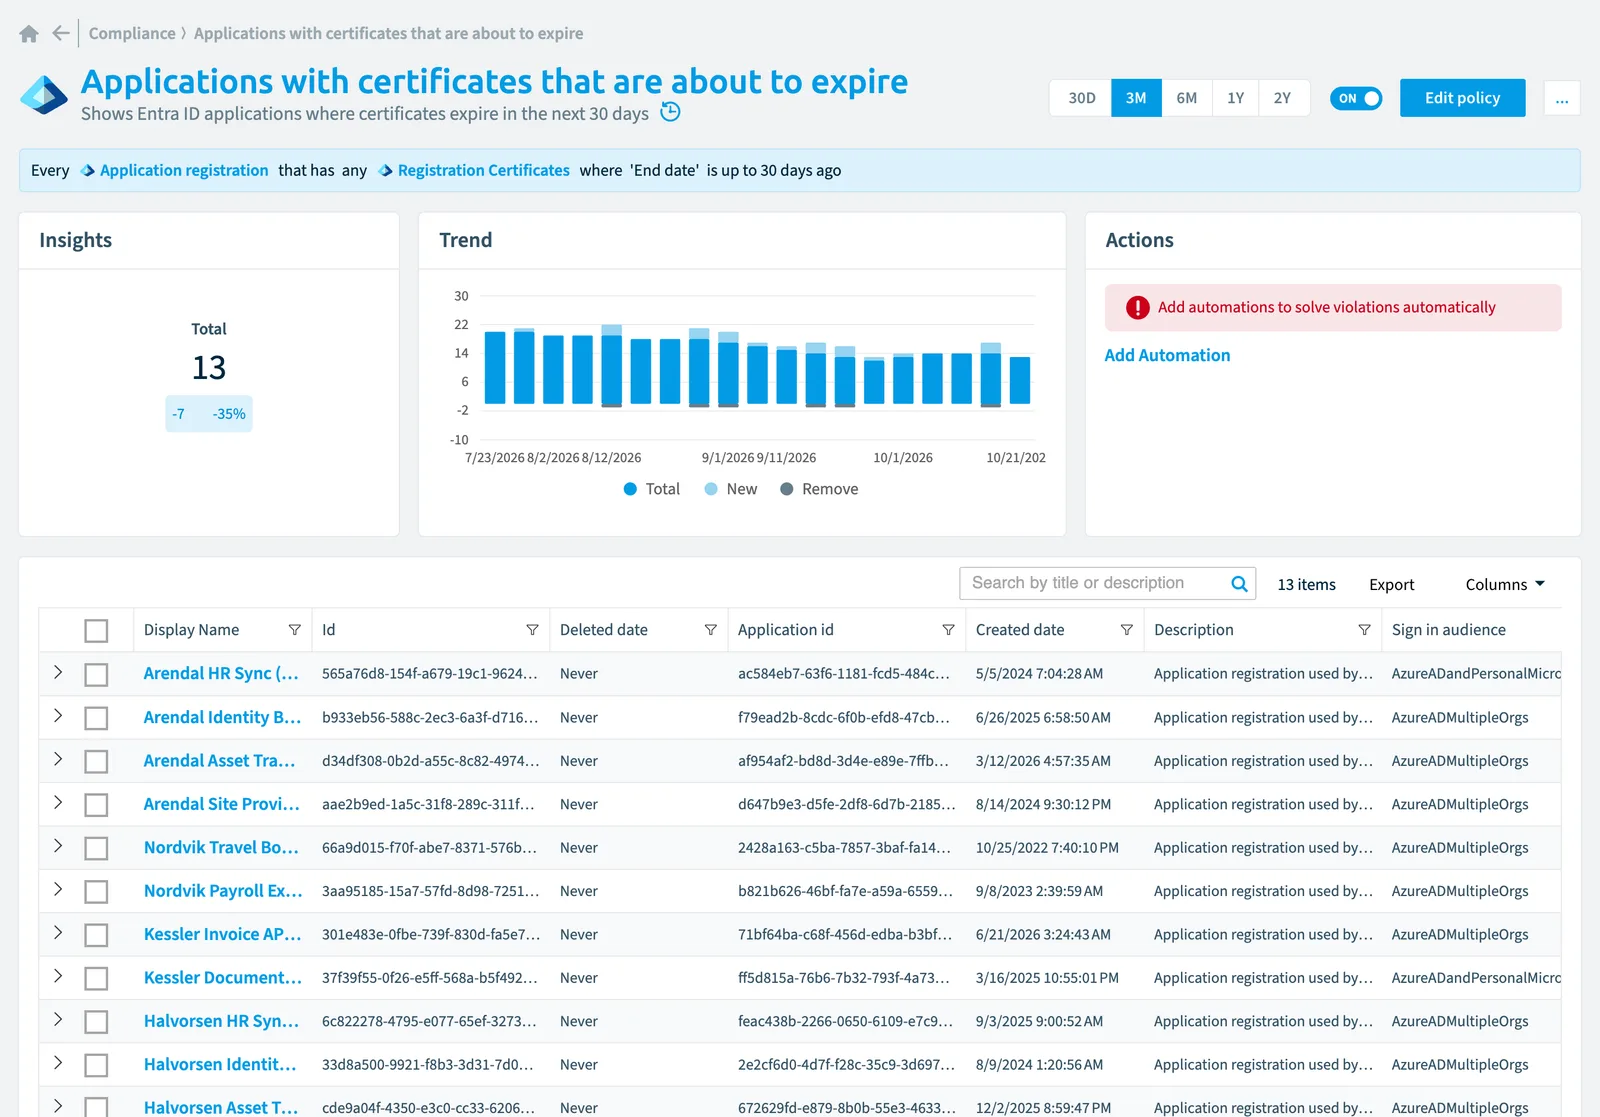The image size is (1600, 1117).
Task: Expand the Kessler Document... row
Action: [x=58, y=977]
